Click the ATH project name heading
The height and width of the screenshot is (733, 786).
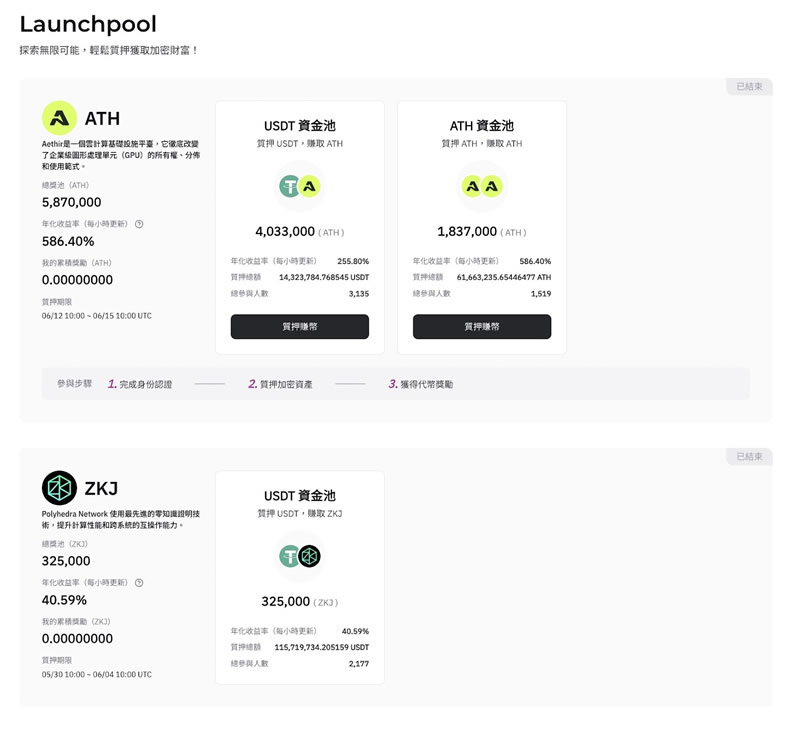[102, 119]
